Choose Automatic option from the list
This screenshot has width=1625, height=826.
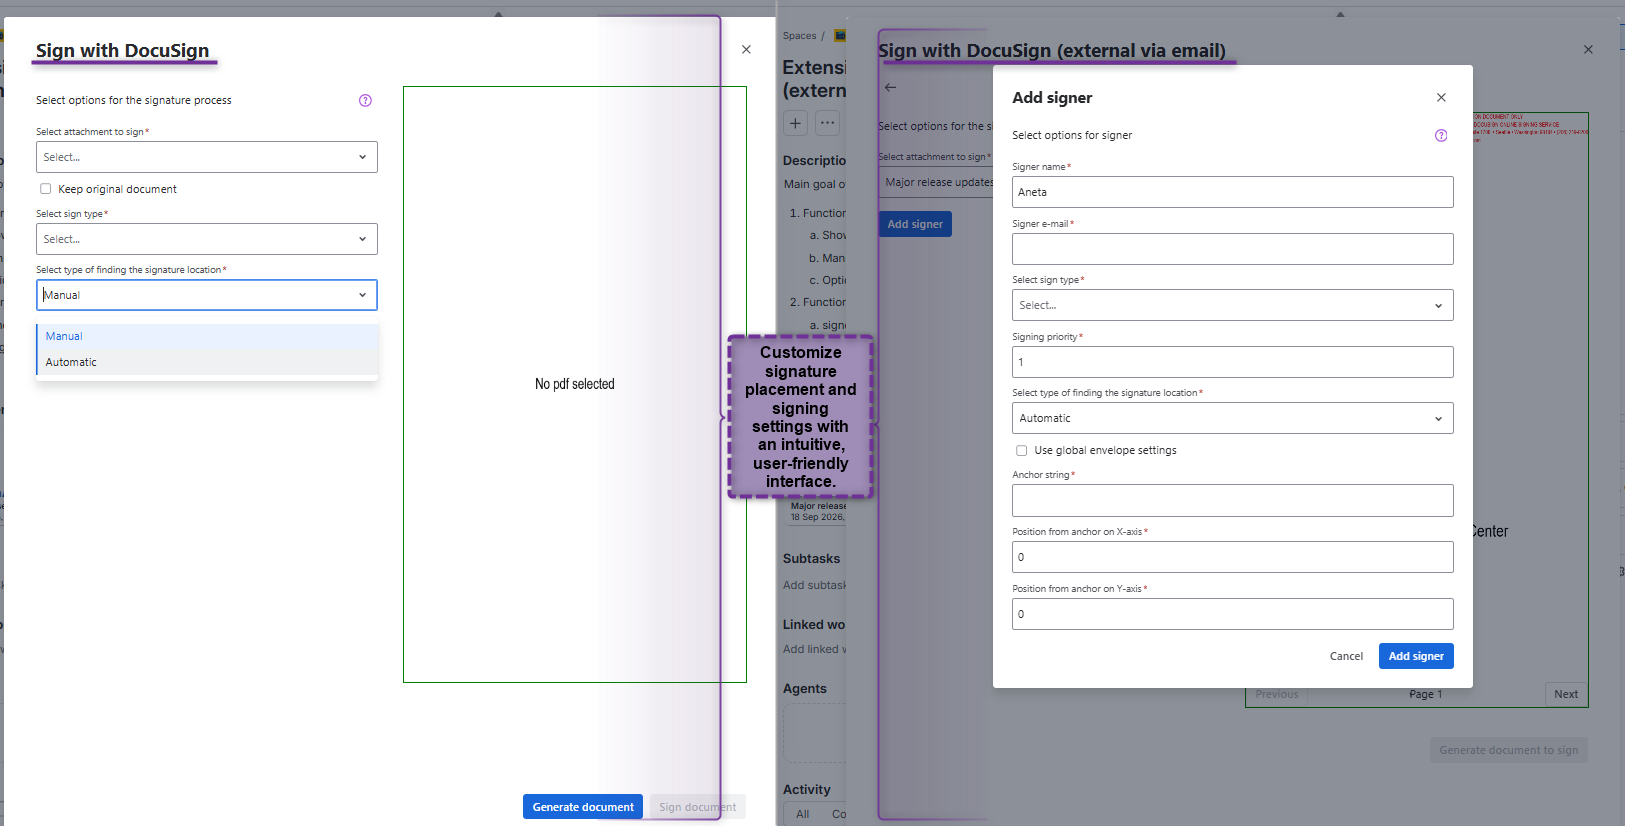click(x=207, y=362)
